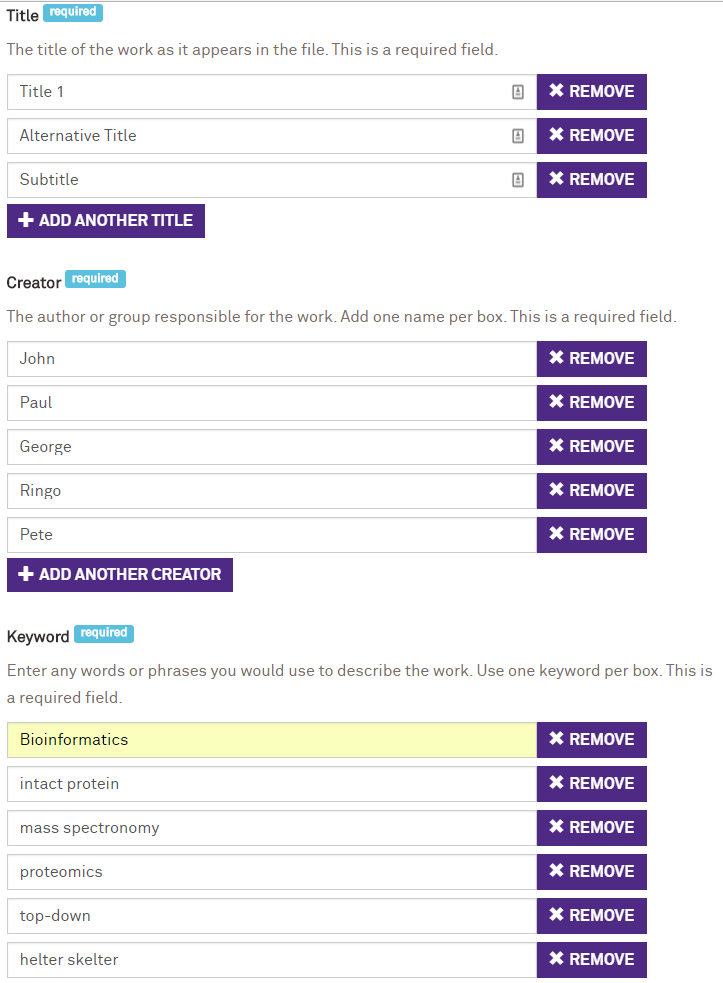
Task: Click into the George creator field
Action: 272,447
